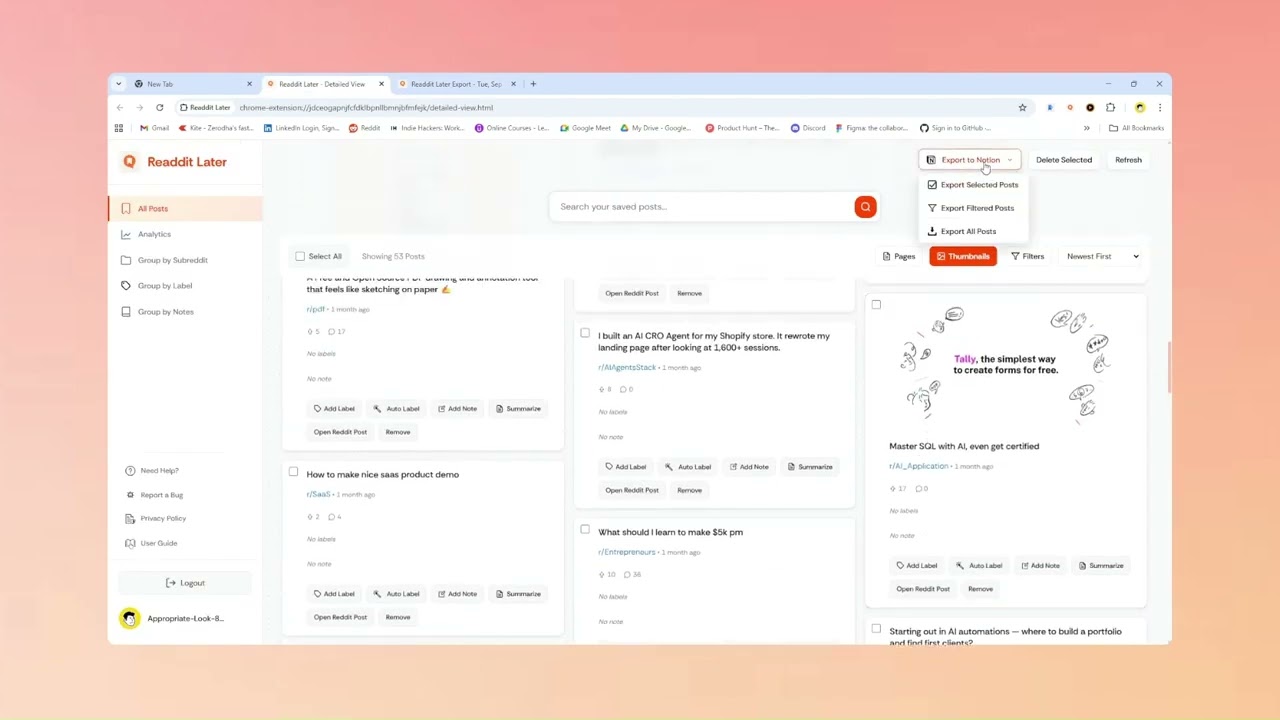Screen dimensions: 1280x720
Task: Click the Logout button
Action: point(185,583)
